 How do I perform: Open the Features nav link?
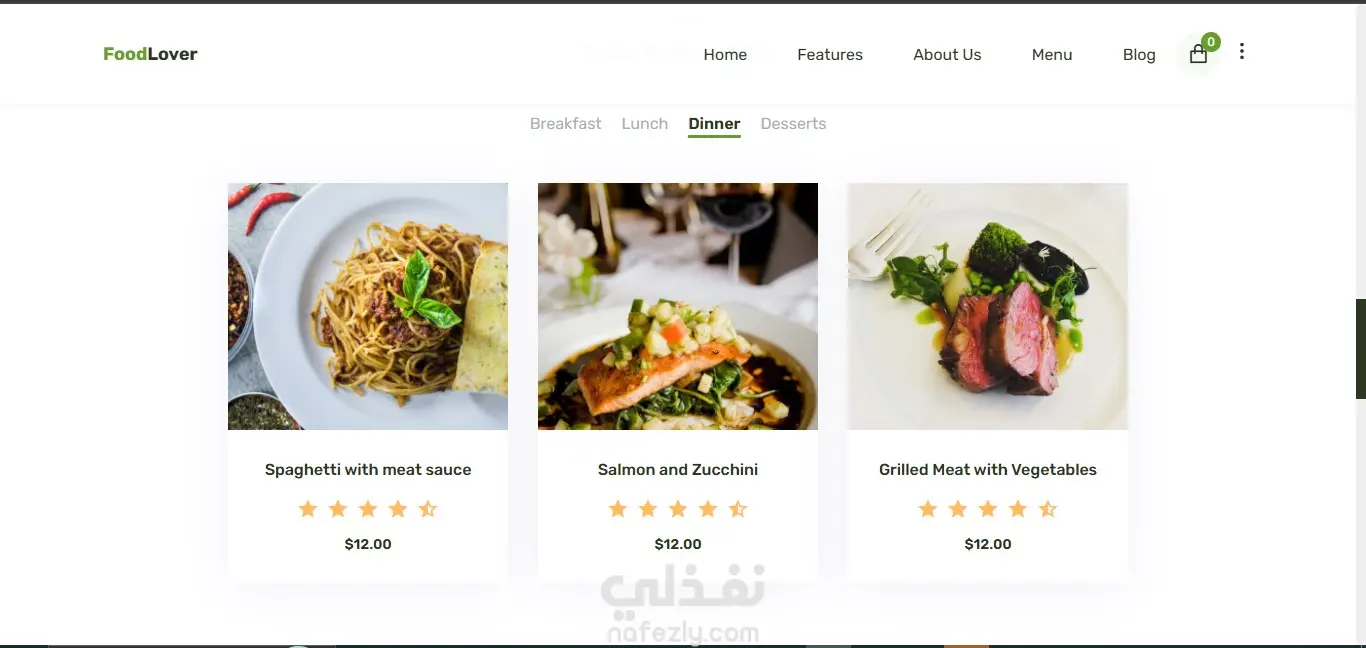click(830, 55)
